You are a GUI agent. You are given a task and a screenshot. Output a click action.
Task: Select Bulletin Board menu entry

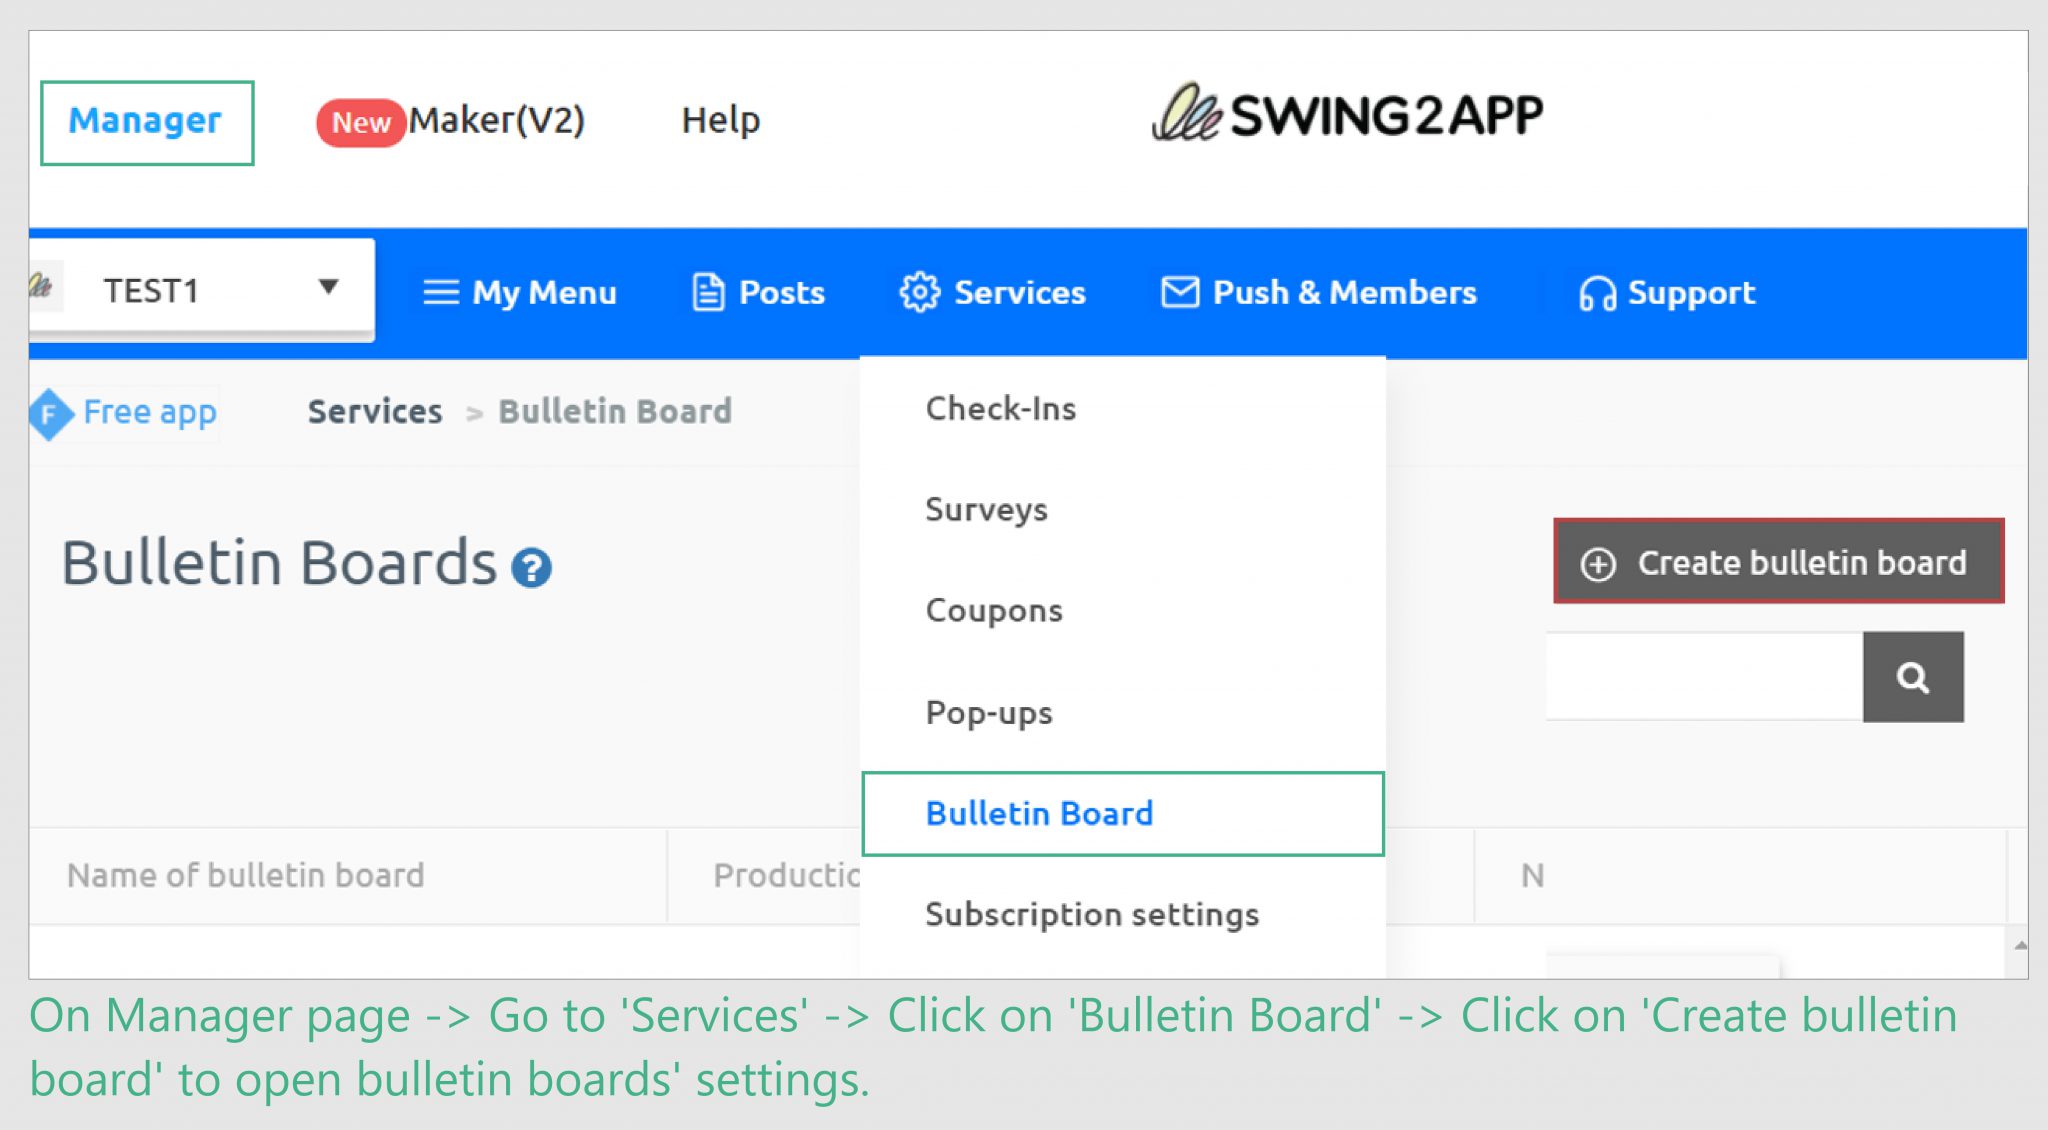(1038, 813)
